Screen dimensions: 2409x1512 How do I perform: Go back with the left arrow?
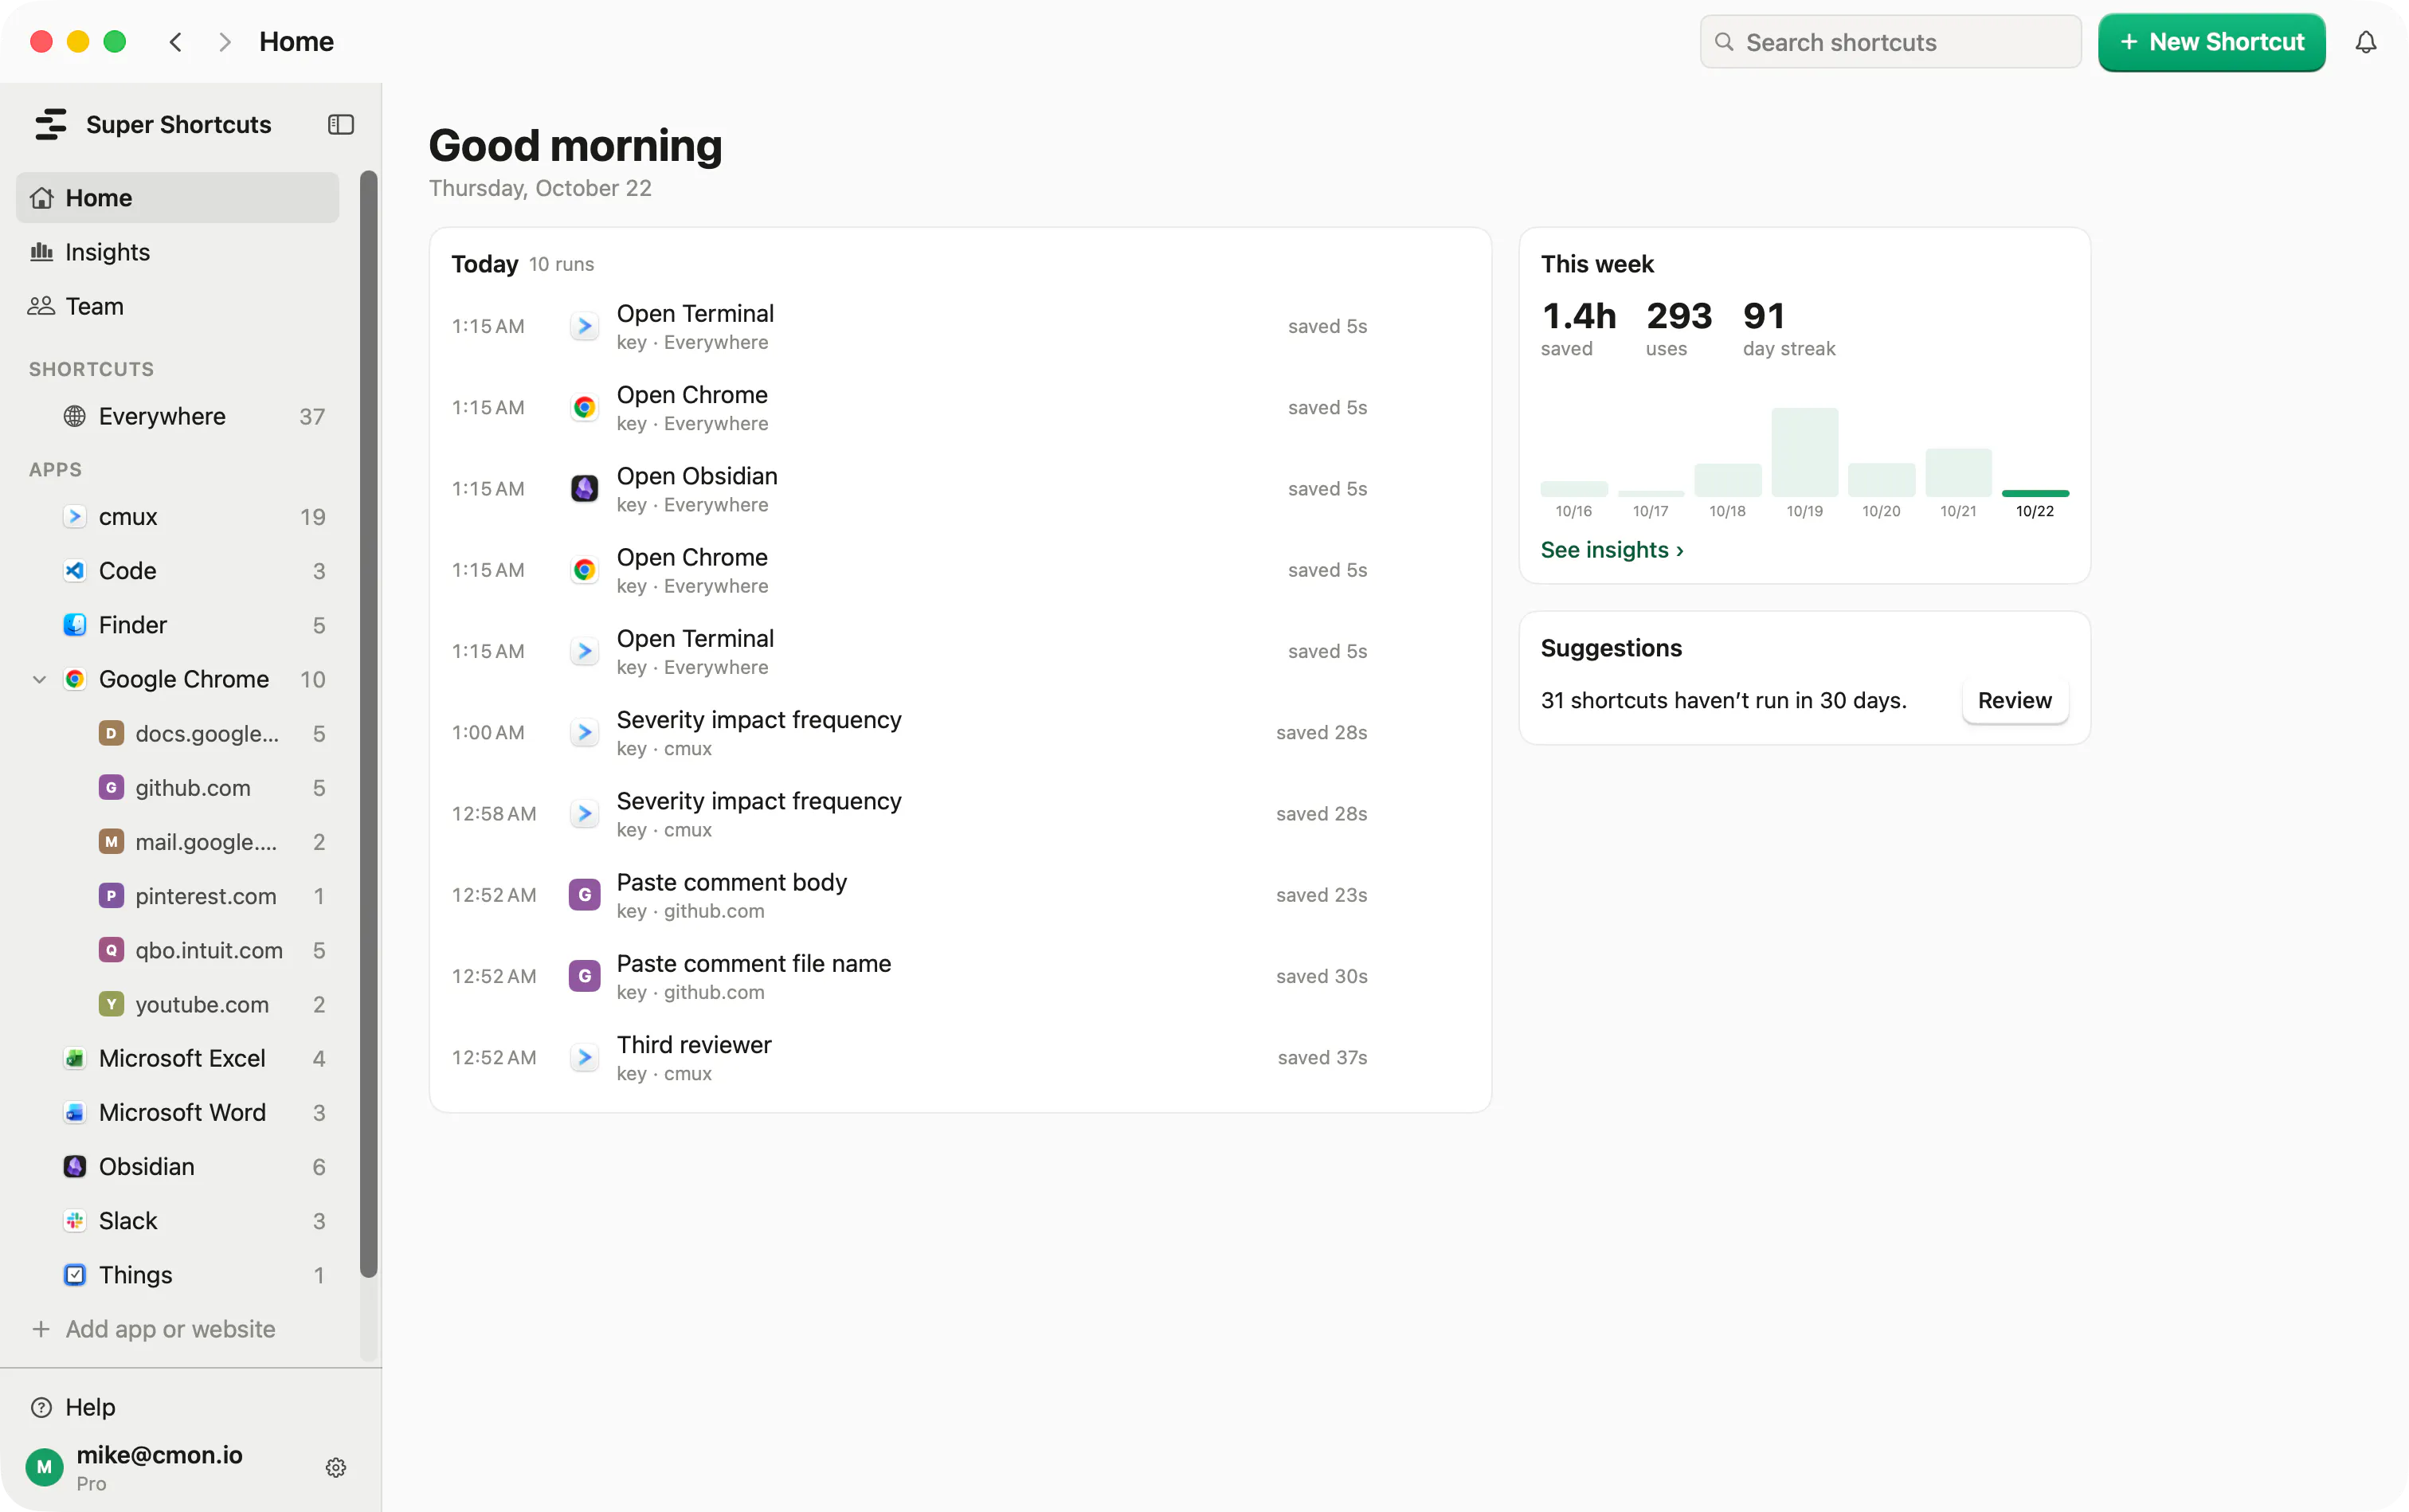click(x=176, y=42)
